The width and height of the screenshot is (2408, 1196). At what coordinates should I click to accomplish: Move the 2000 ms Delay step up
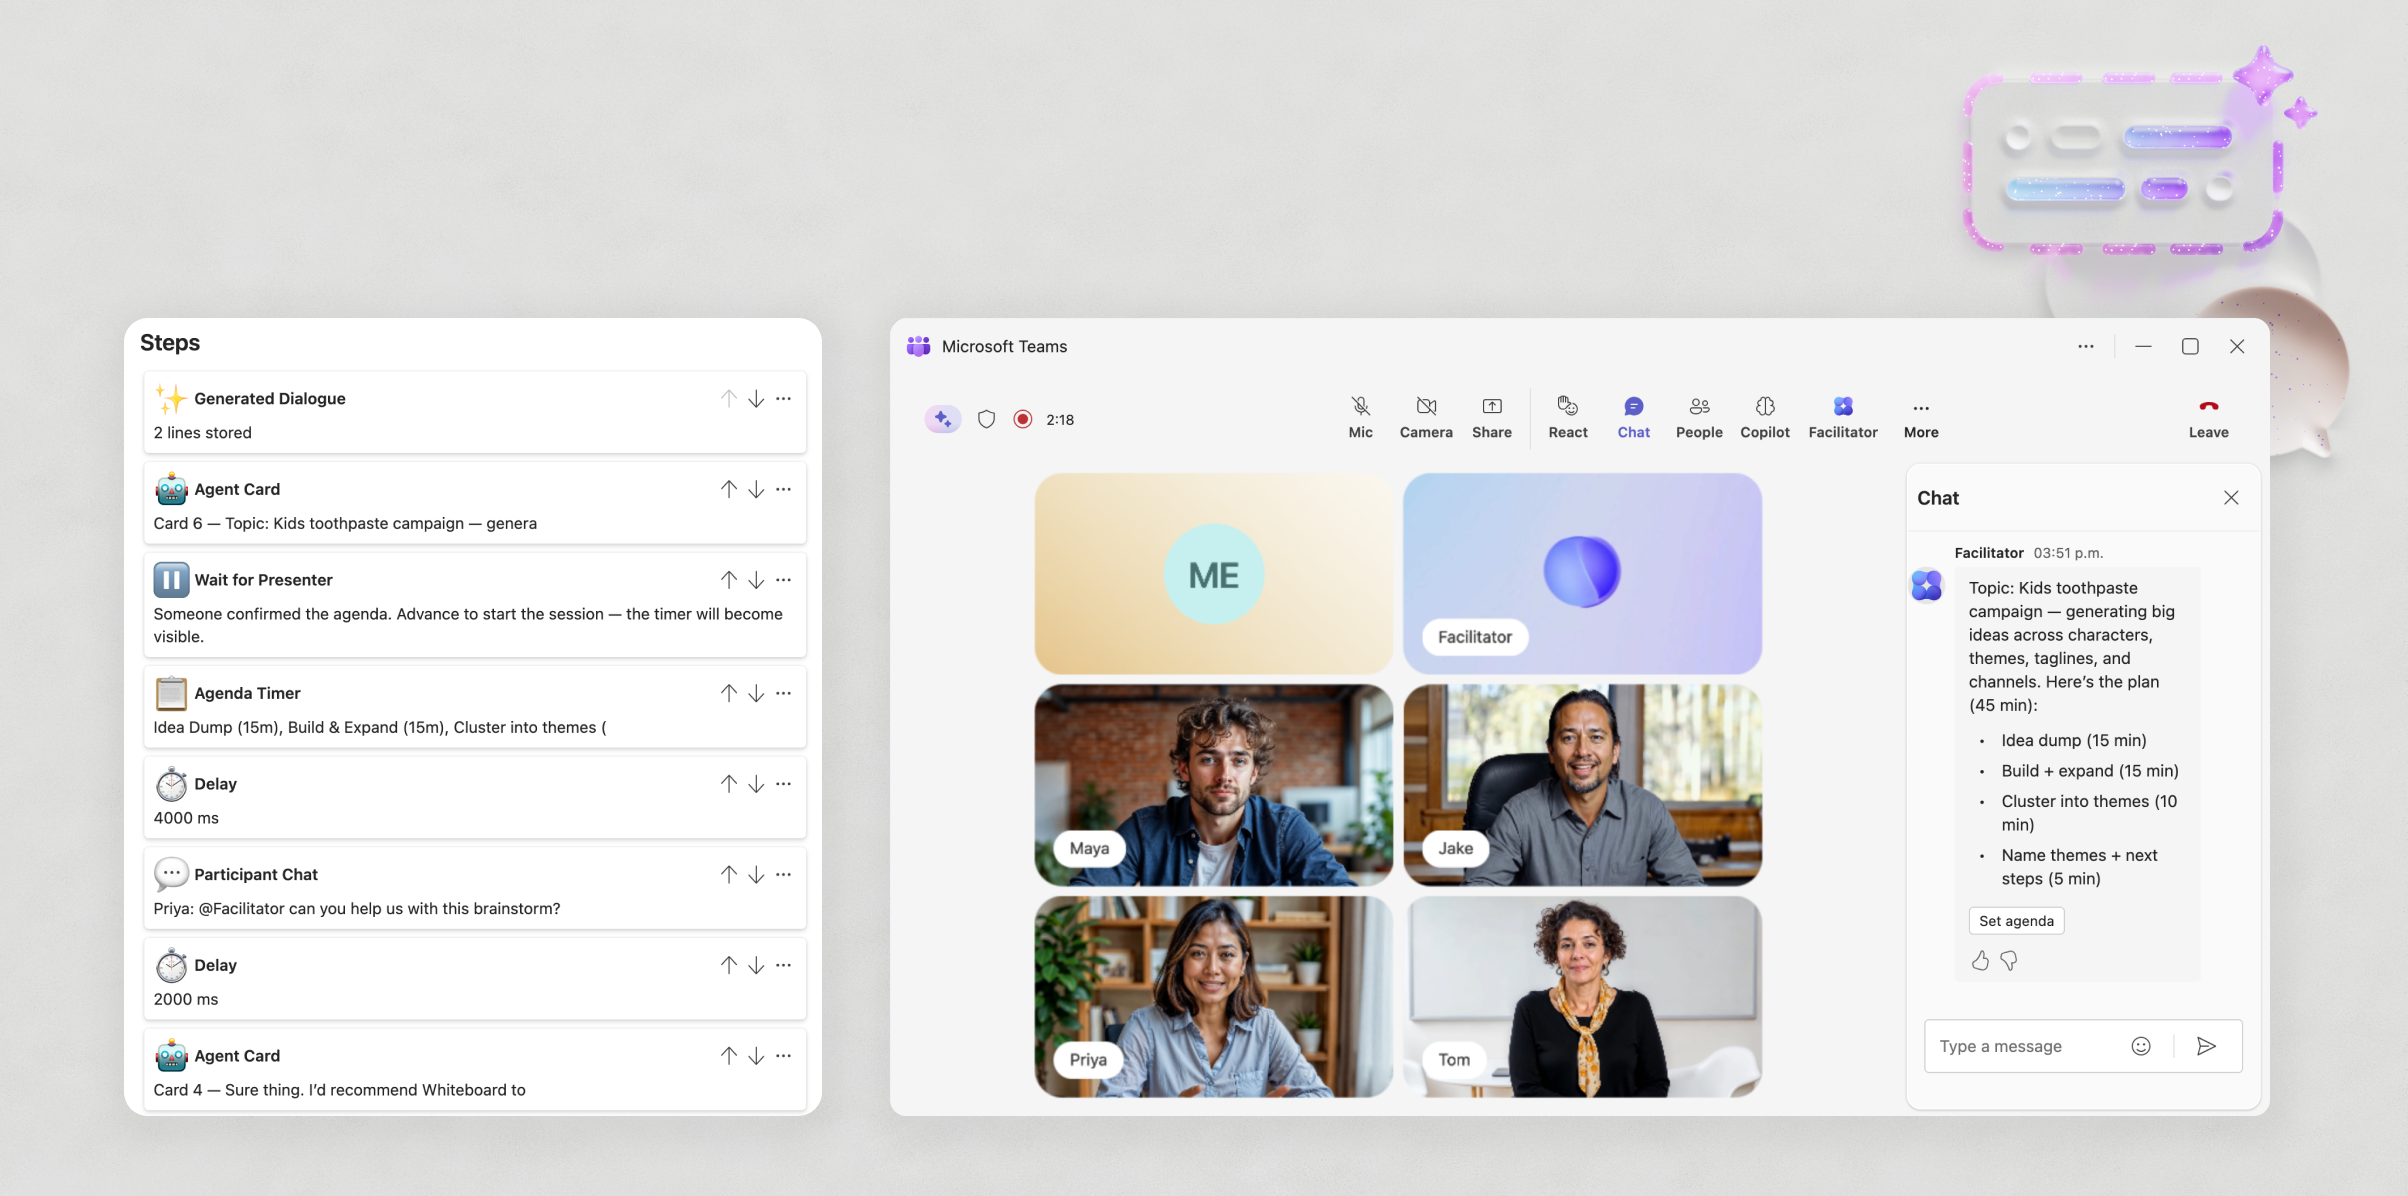click(728, 965)
